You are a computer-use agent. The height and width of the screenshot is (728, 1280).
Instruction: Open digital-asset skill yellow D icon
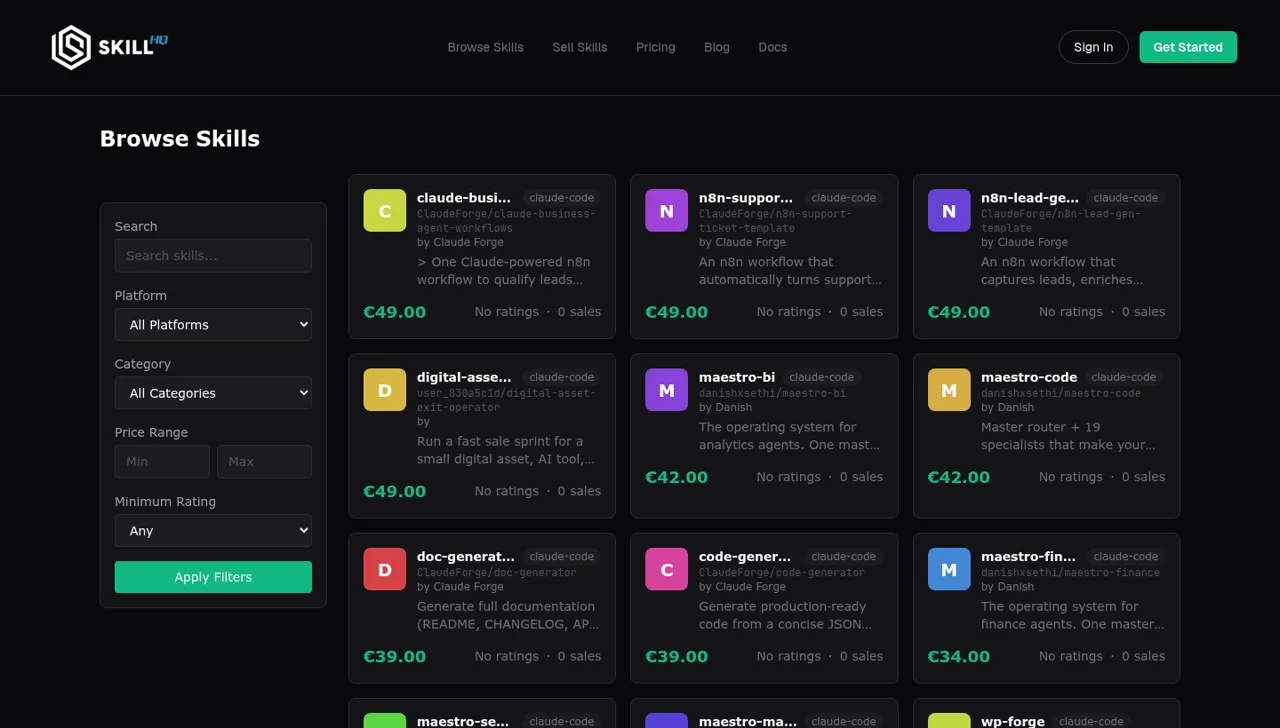pos(385,390)
